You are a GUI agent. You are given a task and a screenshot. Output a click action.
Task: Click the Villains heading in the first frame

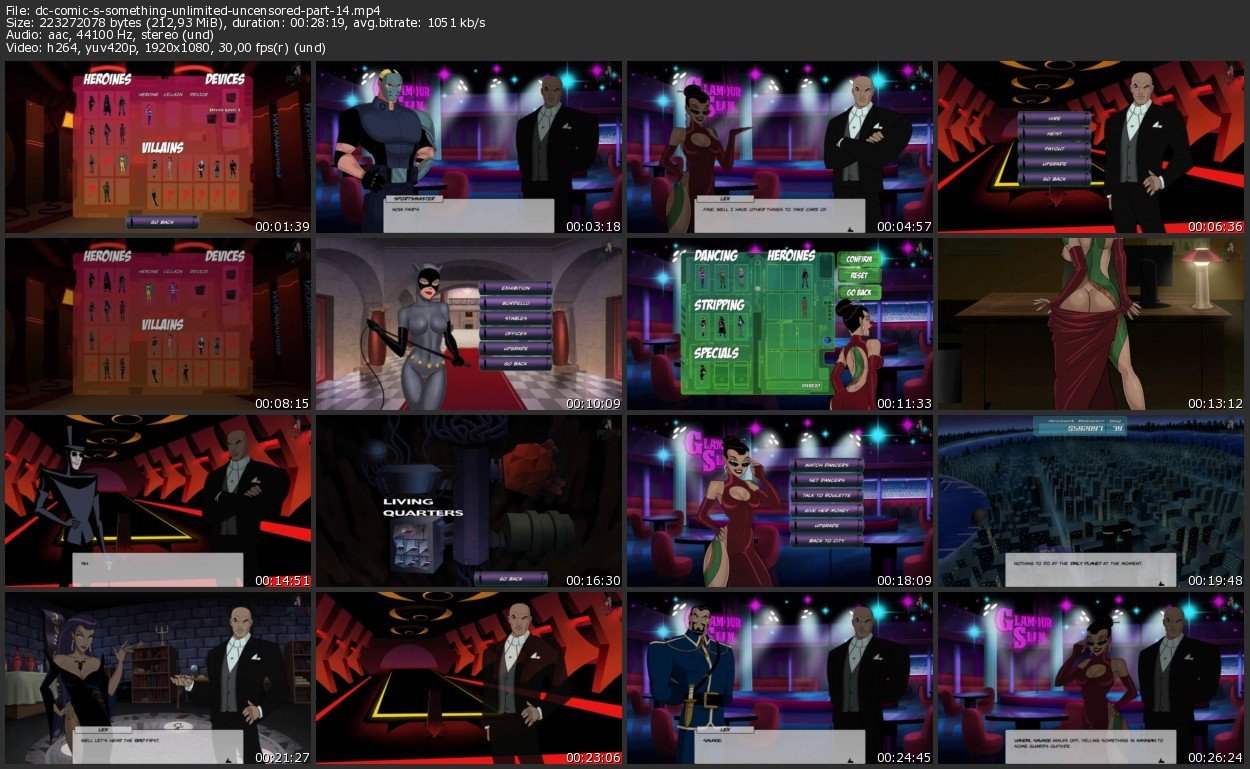tap(161, 147)
